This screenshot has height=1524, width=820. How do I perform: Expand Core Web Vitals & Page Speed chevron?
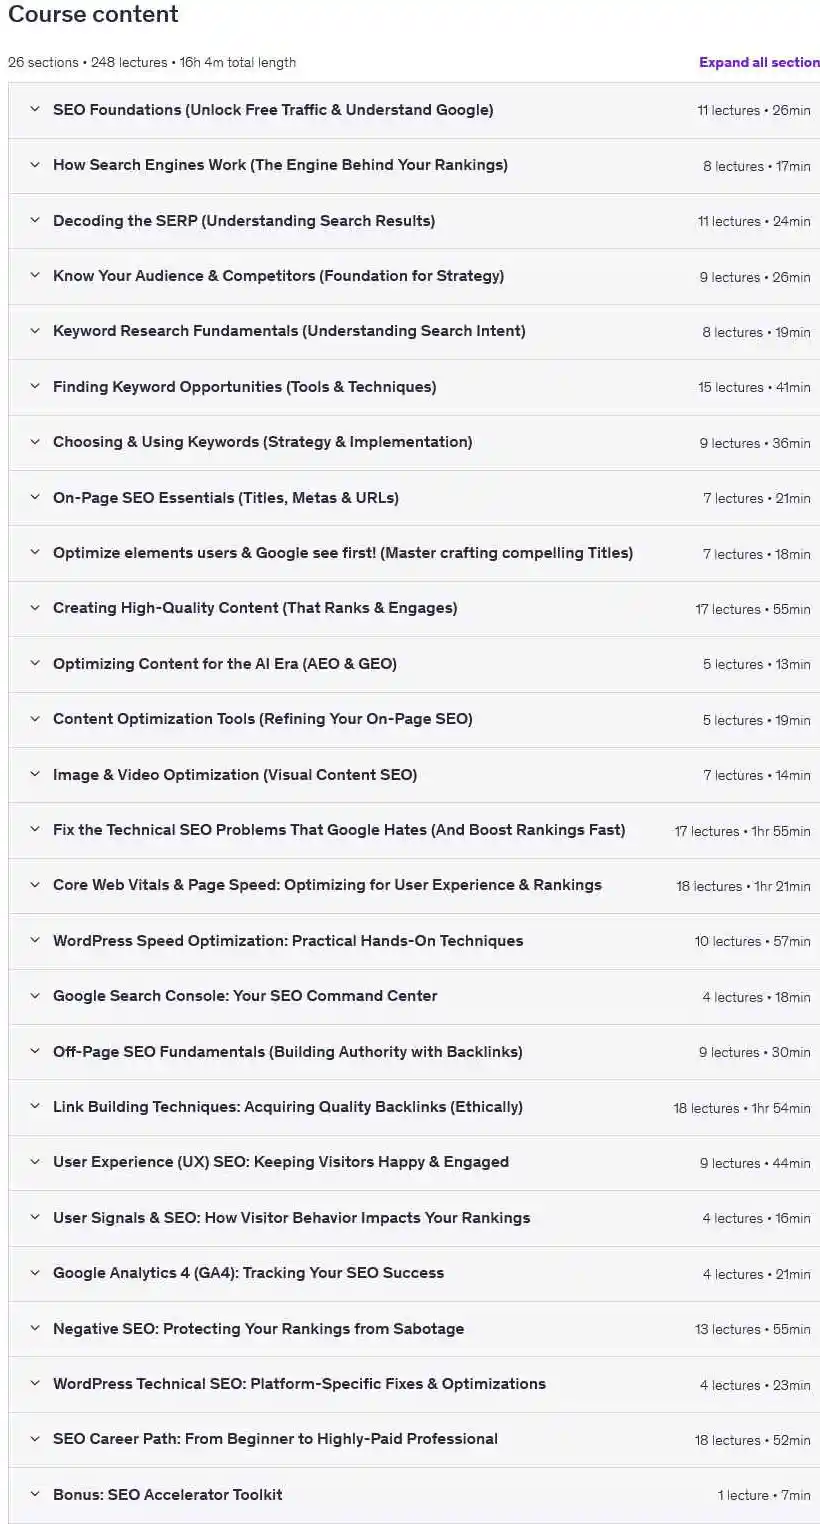click(35, 885)
